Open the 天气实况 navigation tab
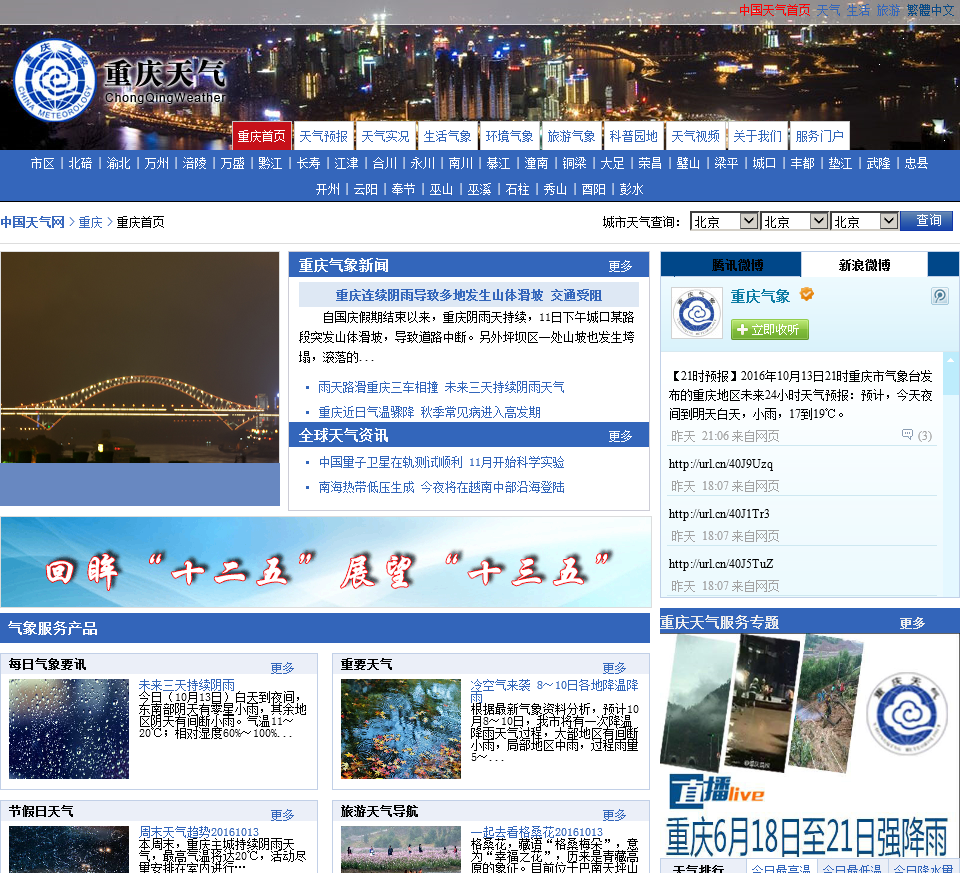 [385, 136]
